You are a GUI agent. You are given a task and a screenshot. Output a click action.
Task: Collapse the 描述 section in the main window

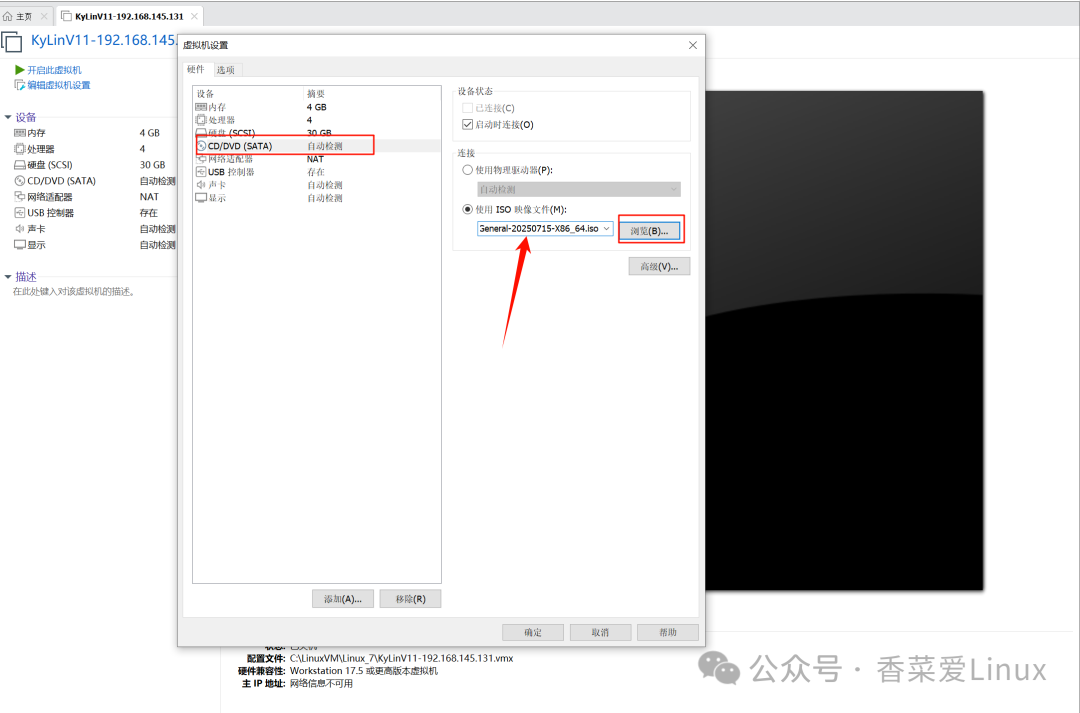click(x=8, y=277)
